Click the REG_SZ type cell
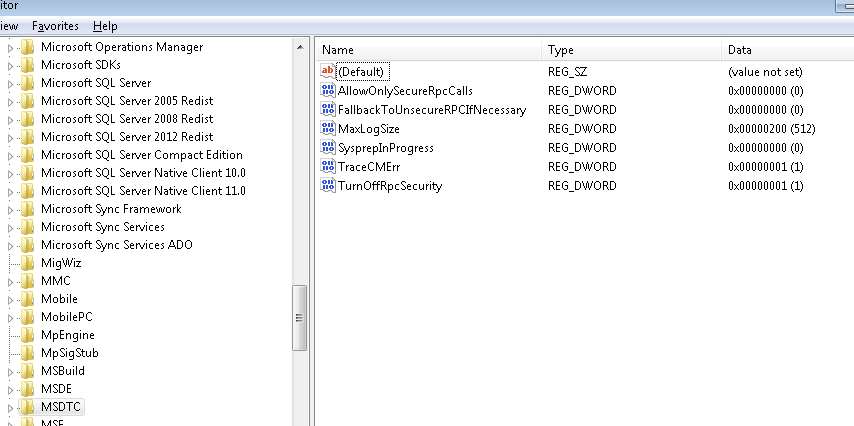 567,71
